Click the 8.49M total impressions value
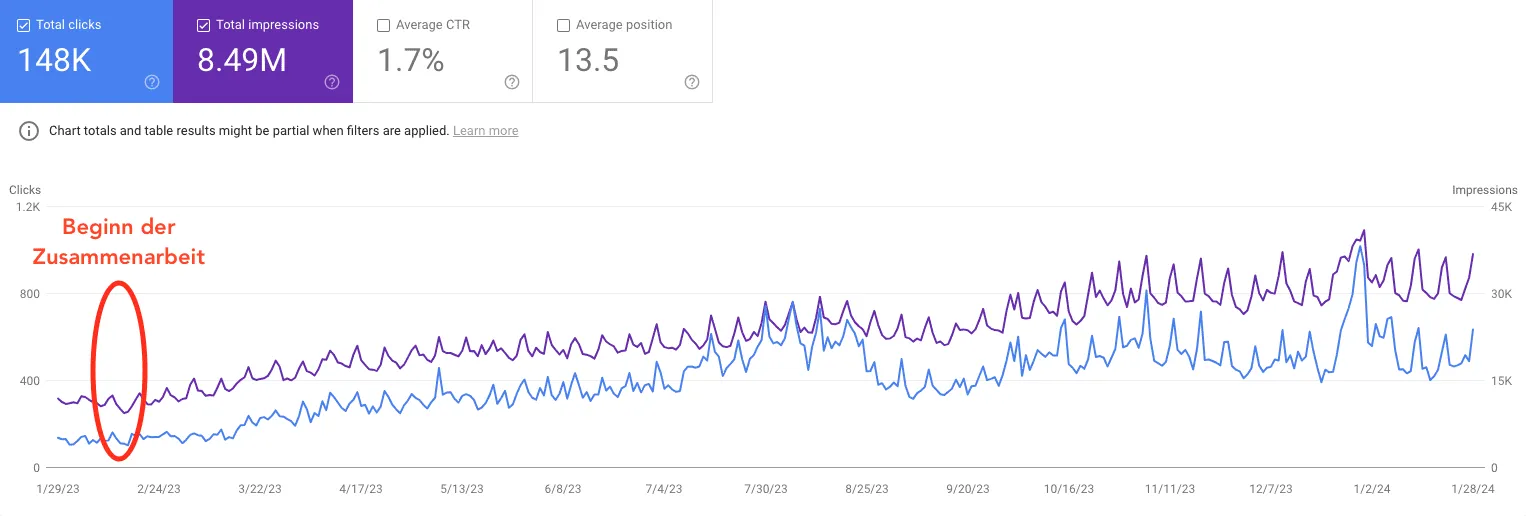Viewport: 1526px width, 516px height. click(242, 61)
